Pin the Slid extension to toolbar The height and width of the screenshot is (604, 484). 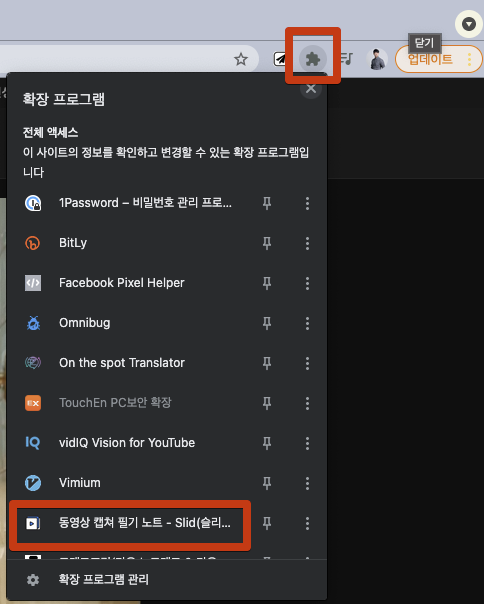[x=267, y=523]
